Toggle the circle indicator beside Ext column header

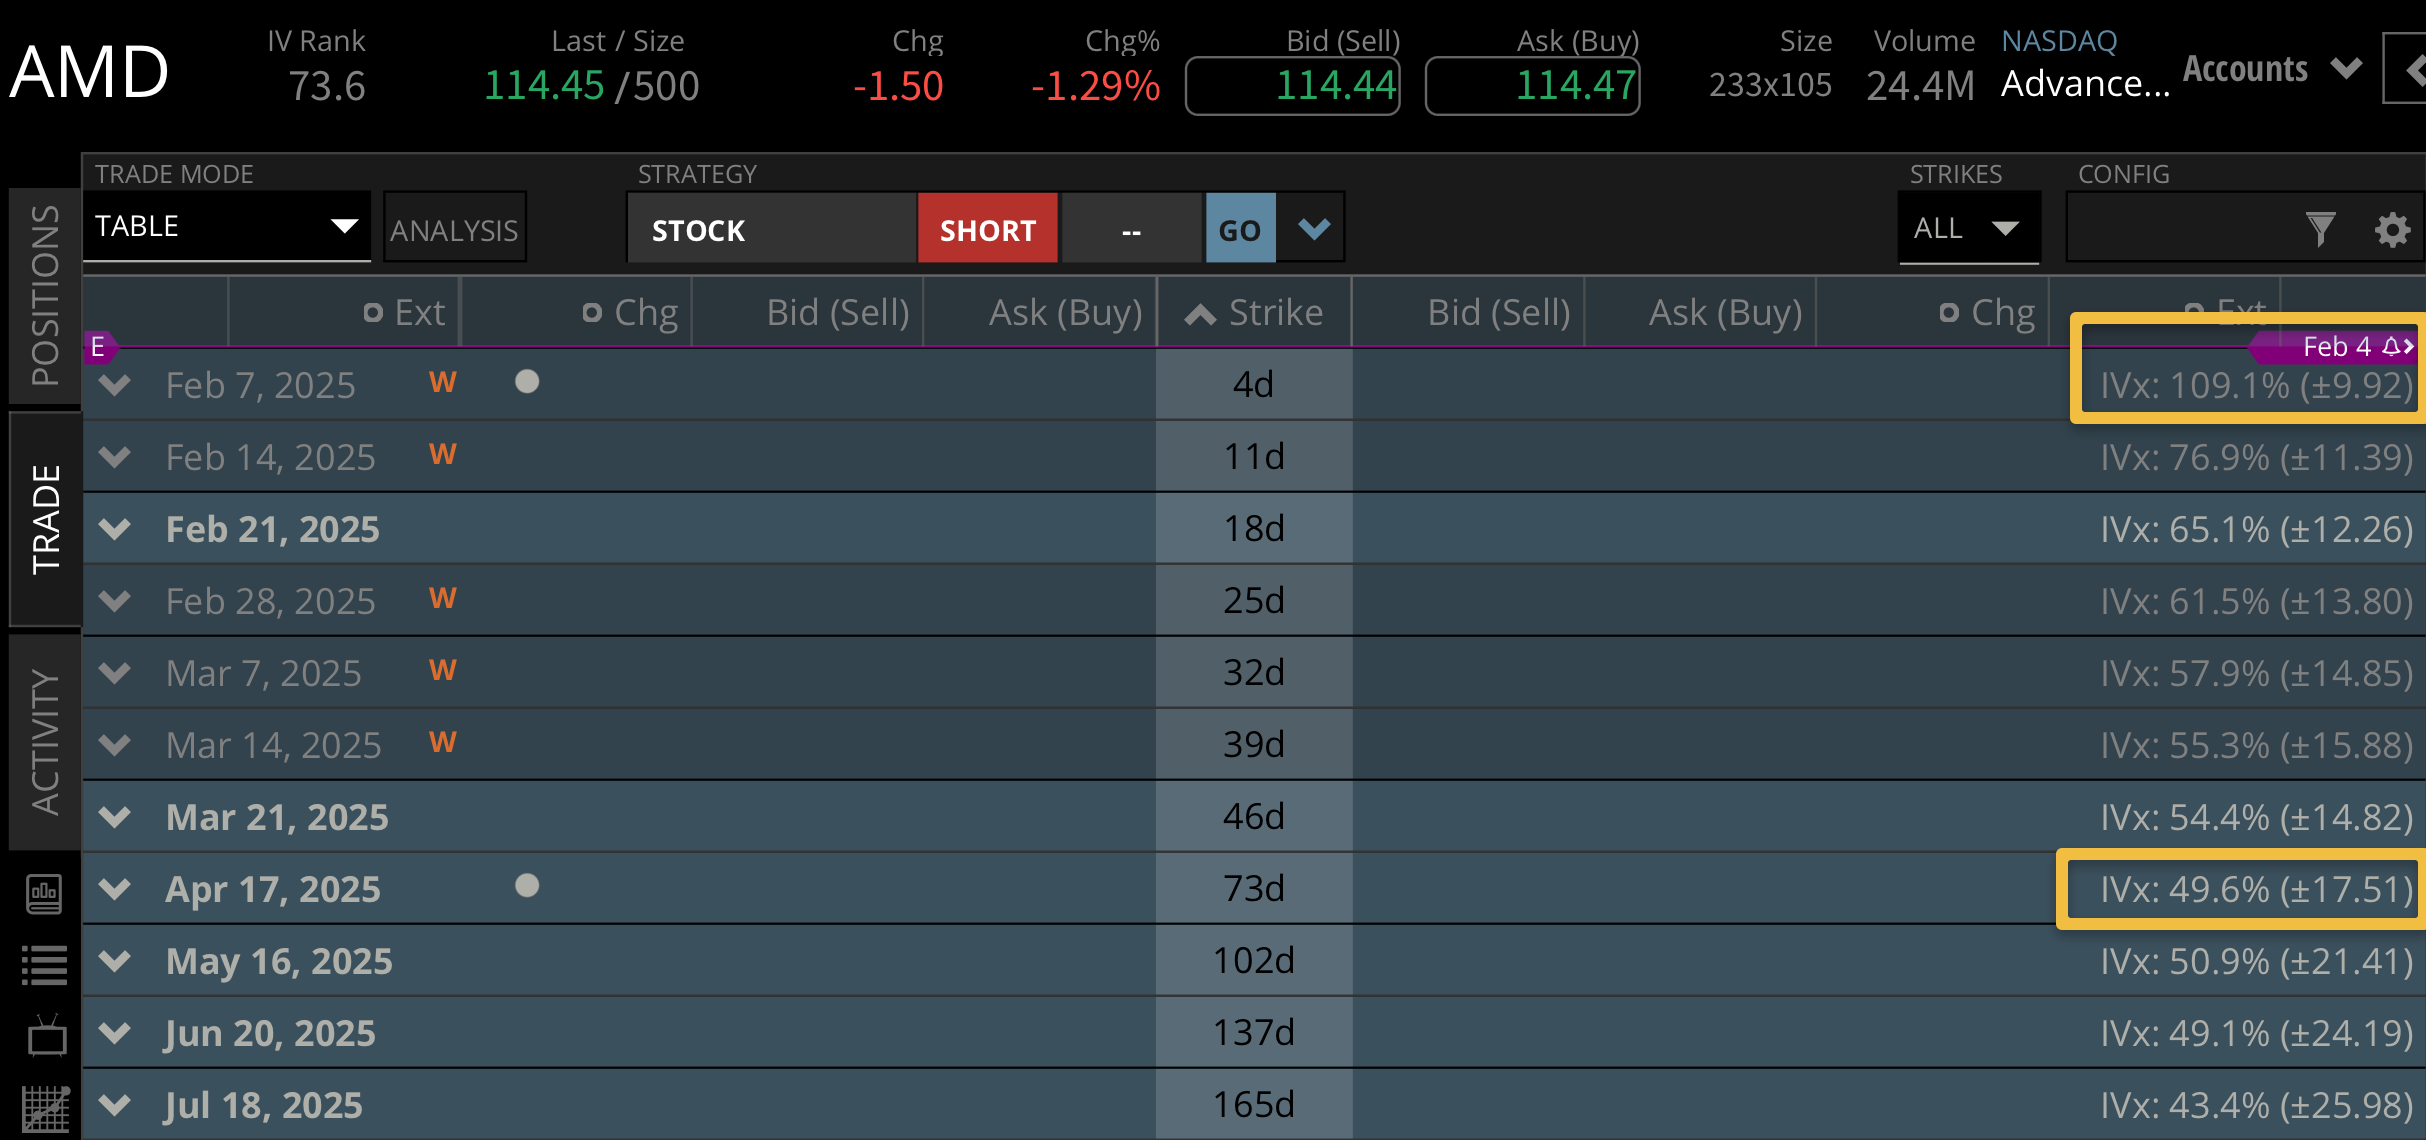point(372,311)
